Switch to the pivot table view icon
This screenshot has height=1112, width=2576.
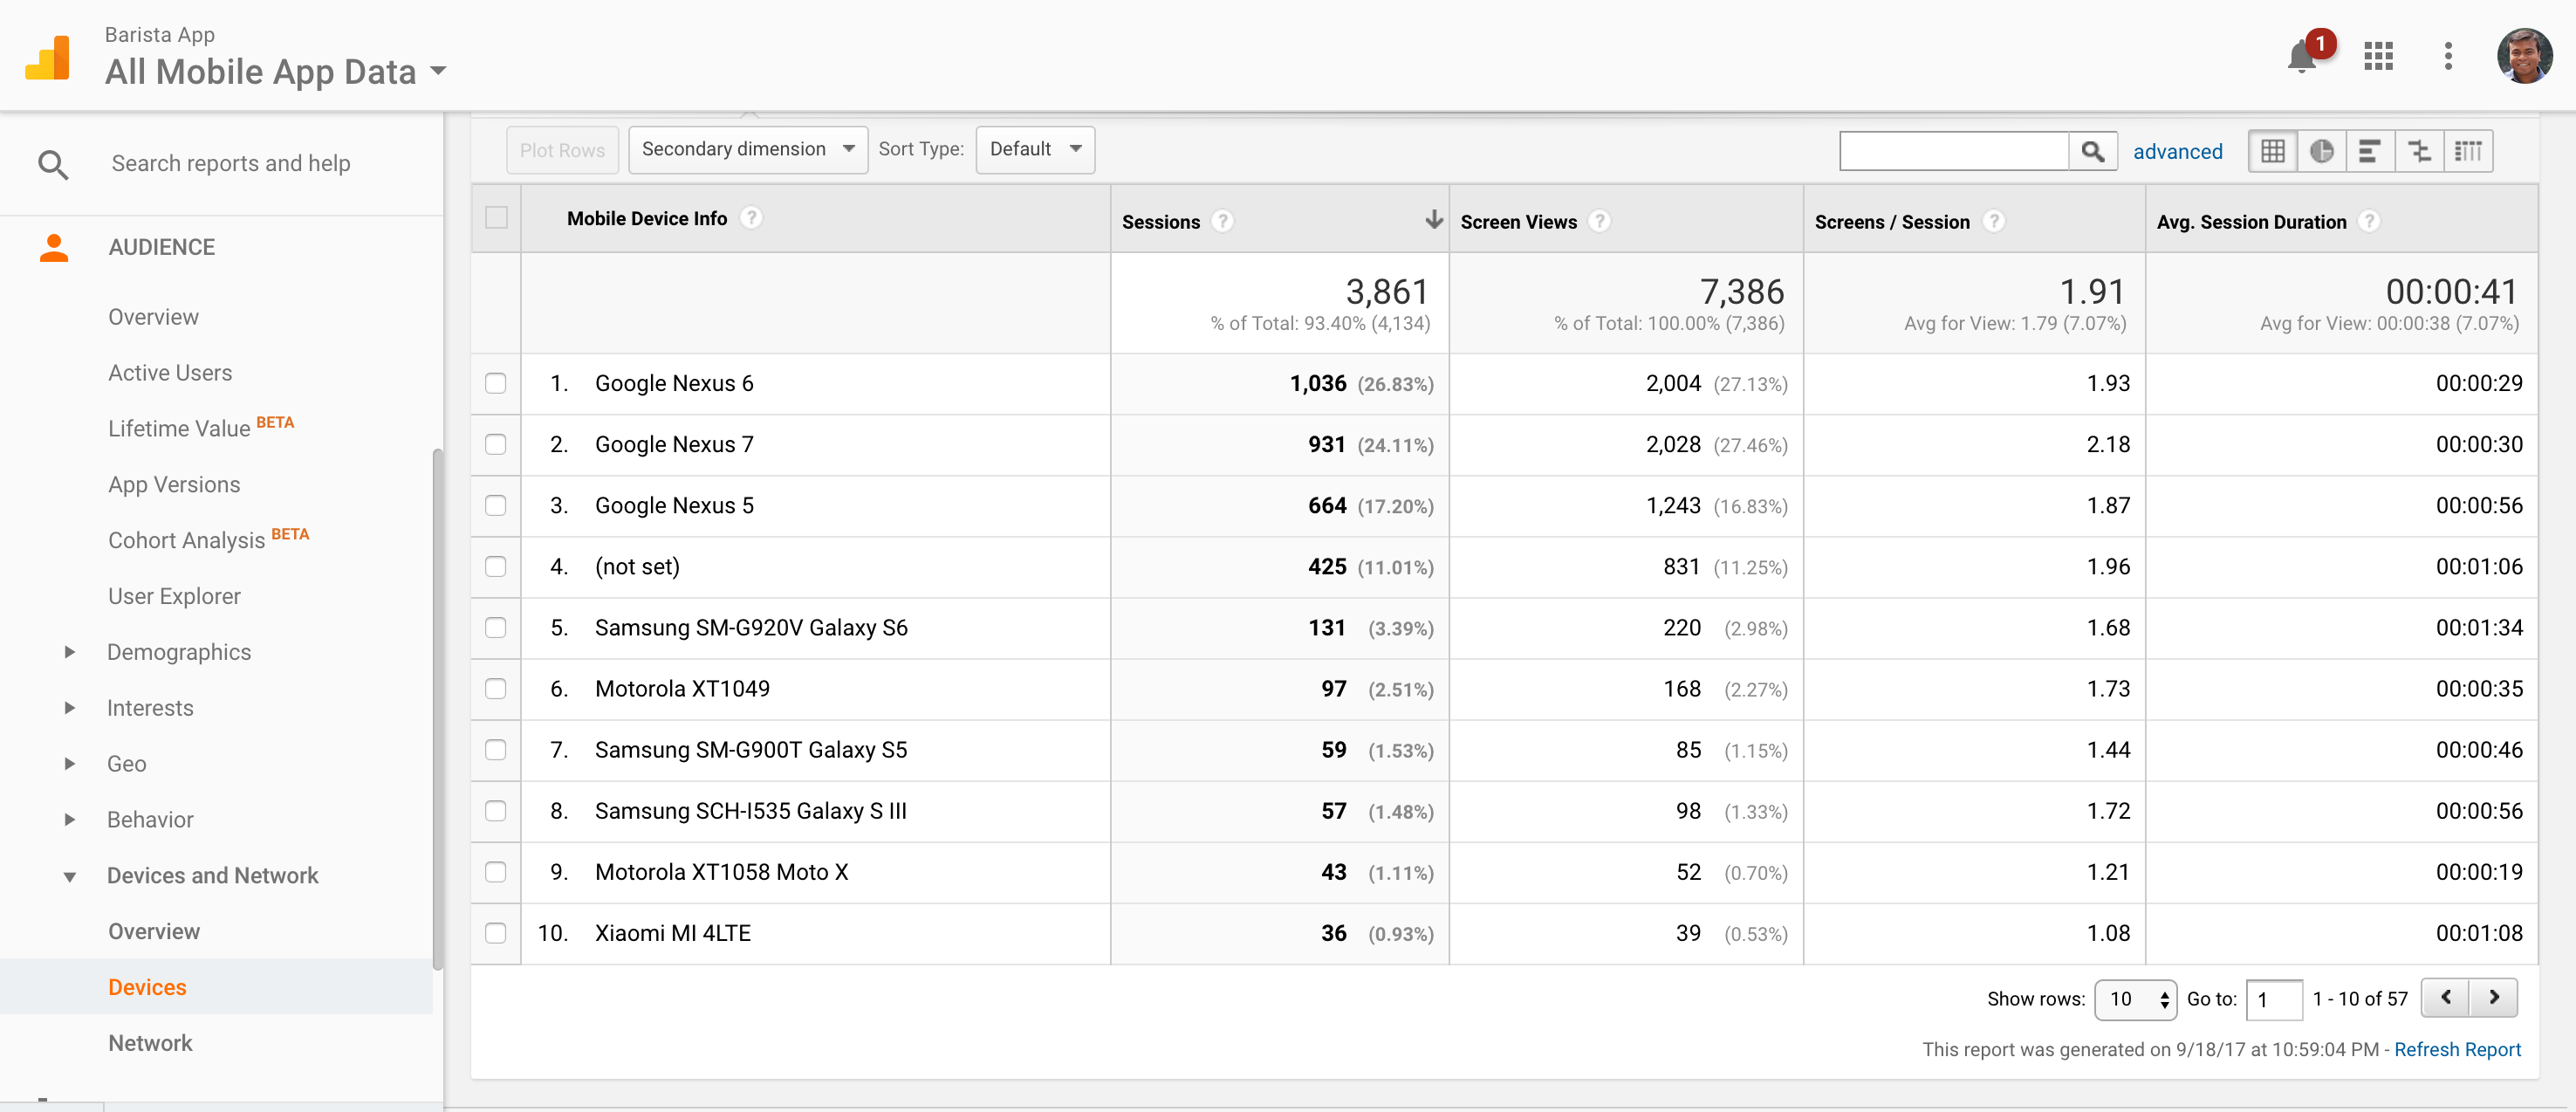[x=2468, y=151]
